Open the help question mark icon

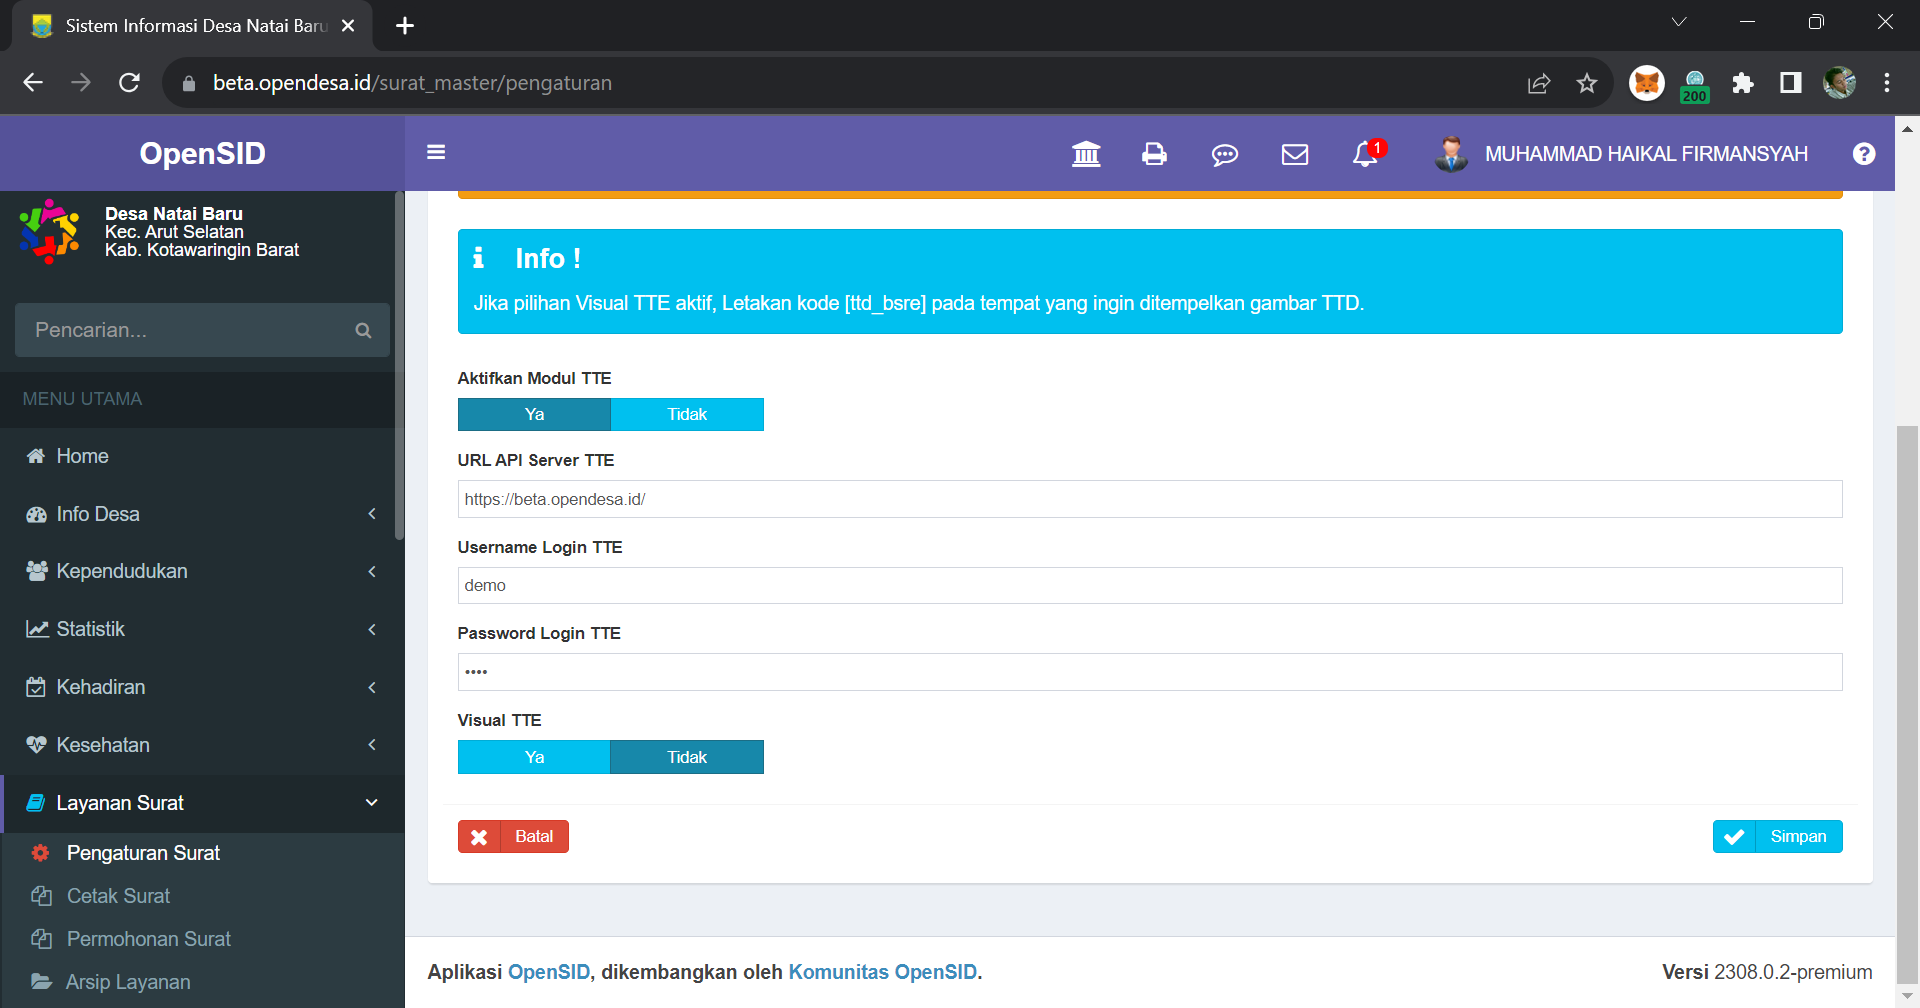pyautogui.click(x=1864, y=153)
